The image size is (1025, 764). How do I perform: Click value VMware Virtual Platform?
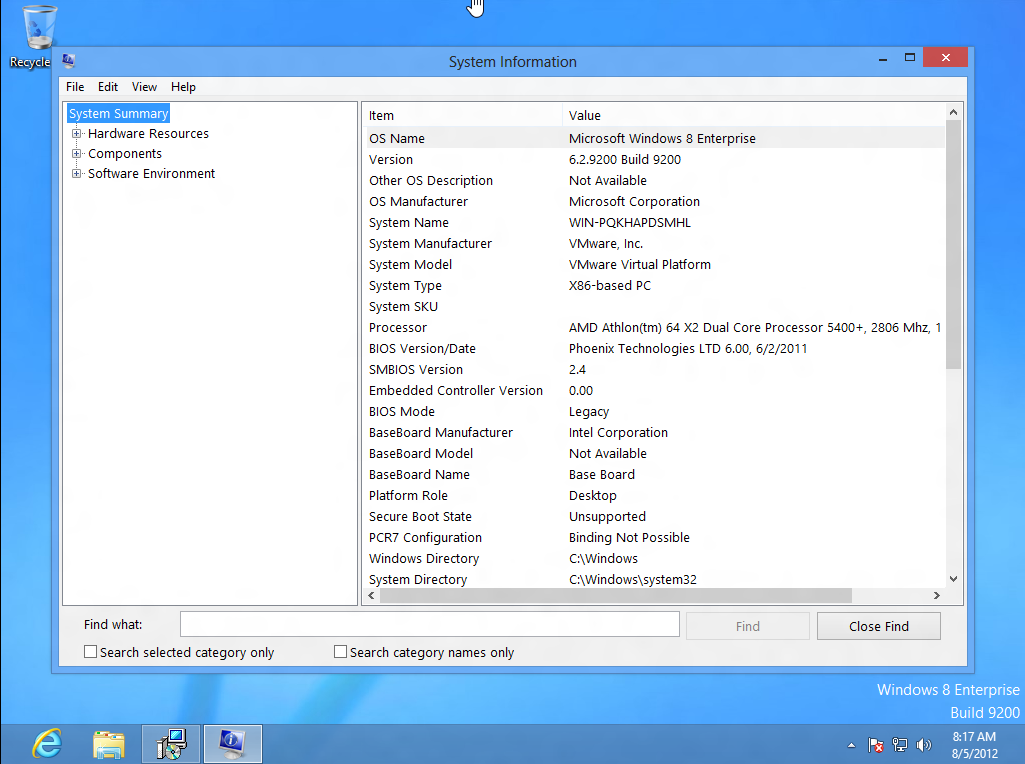click(x=639, y=264)
